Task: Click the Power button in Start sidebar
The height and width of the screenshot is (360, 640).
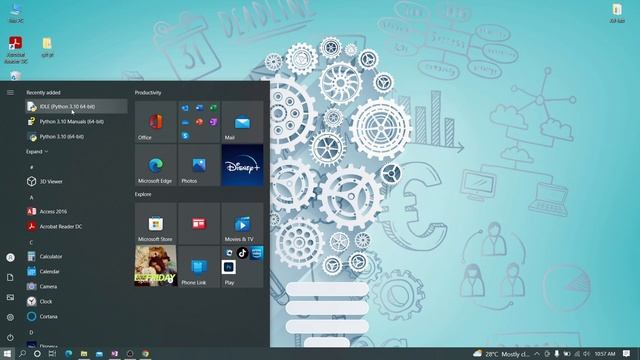Action: point(10,338)
